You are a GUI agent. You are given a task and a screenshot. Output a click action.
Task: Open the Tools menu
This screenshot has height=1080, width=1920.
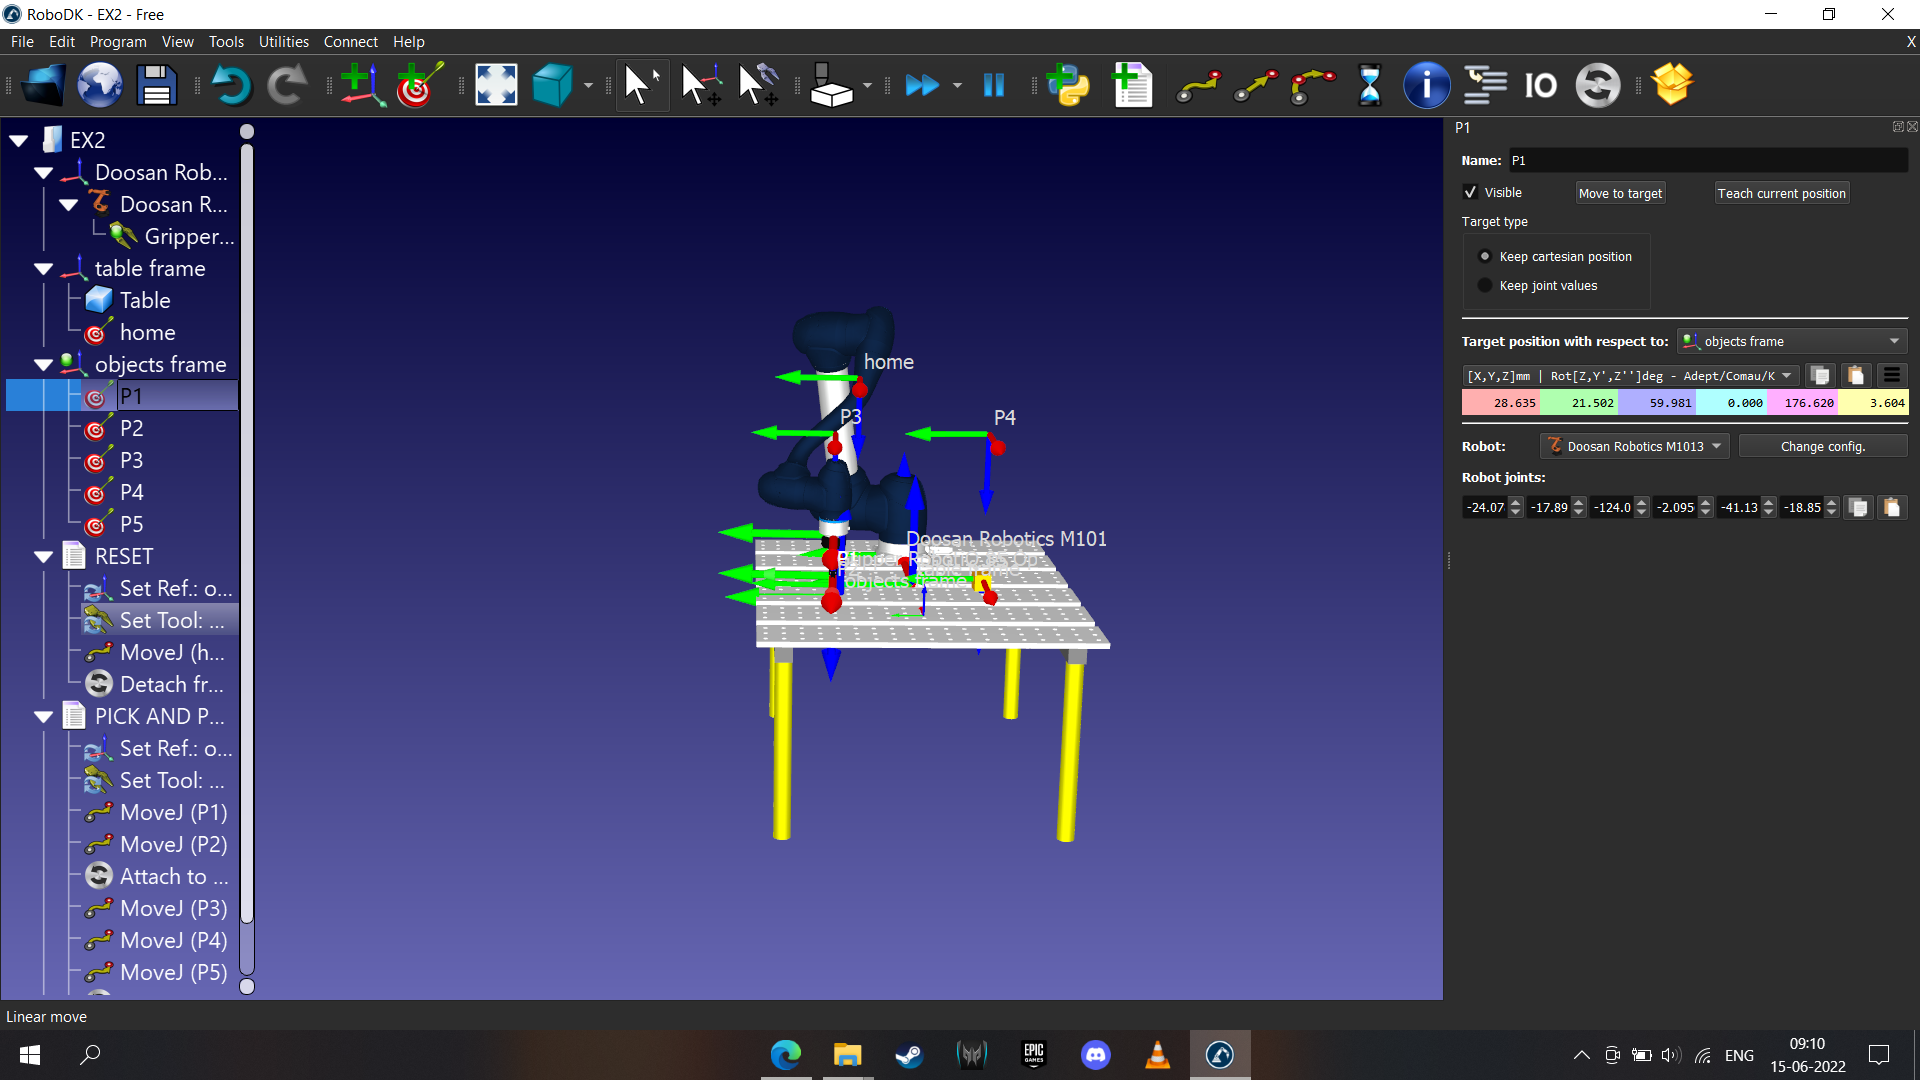(225, 41)
